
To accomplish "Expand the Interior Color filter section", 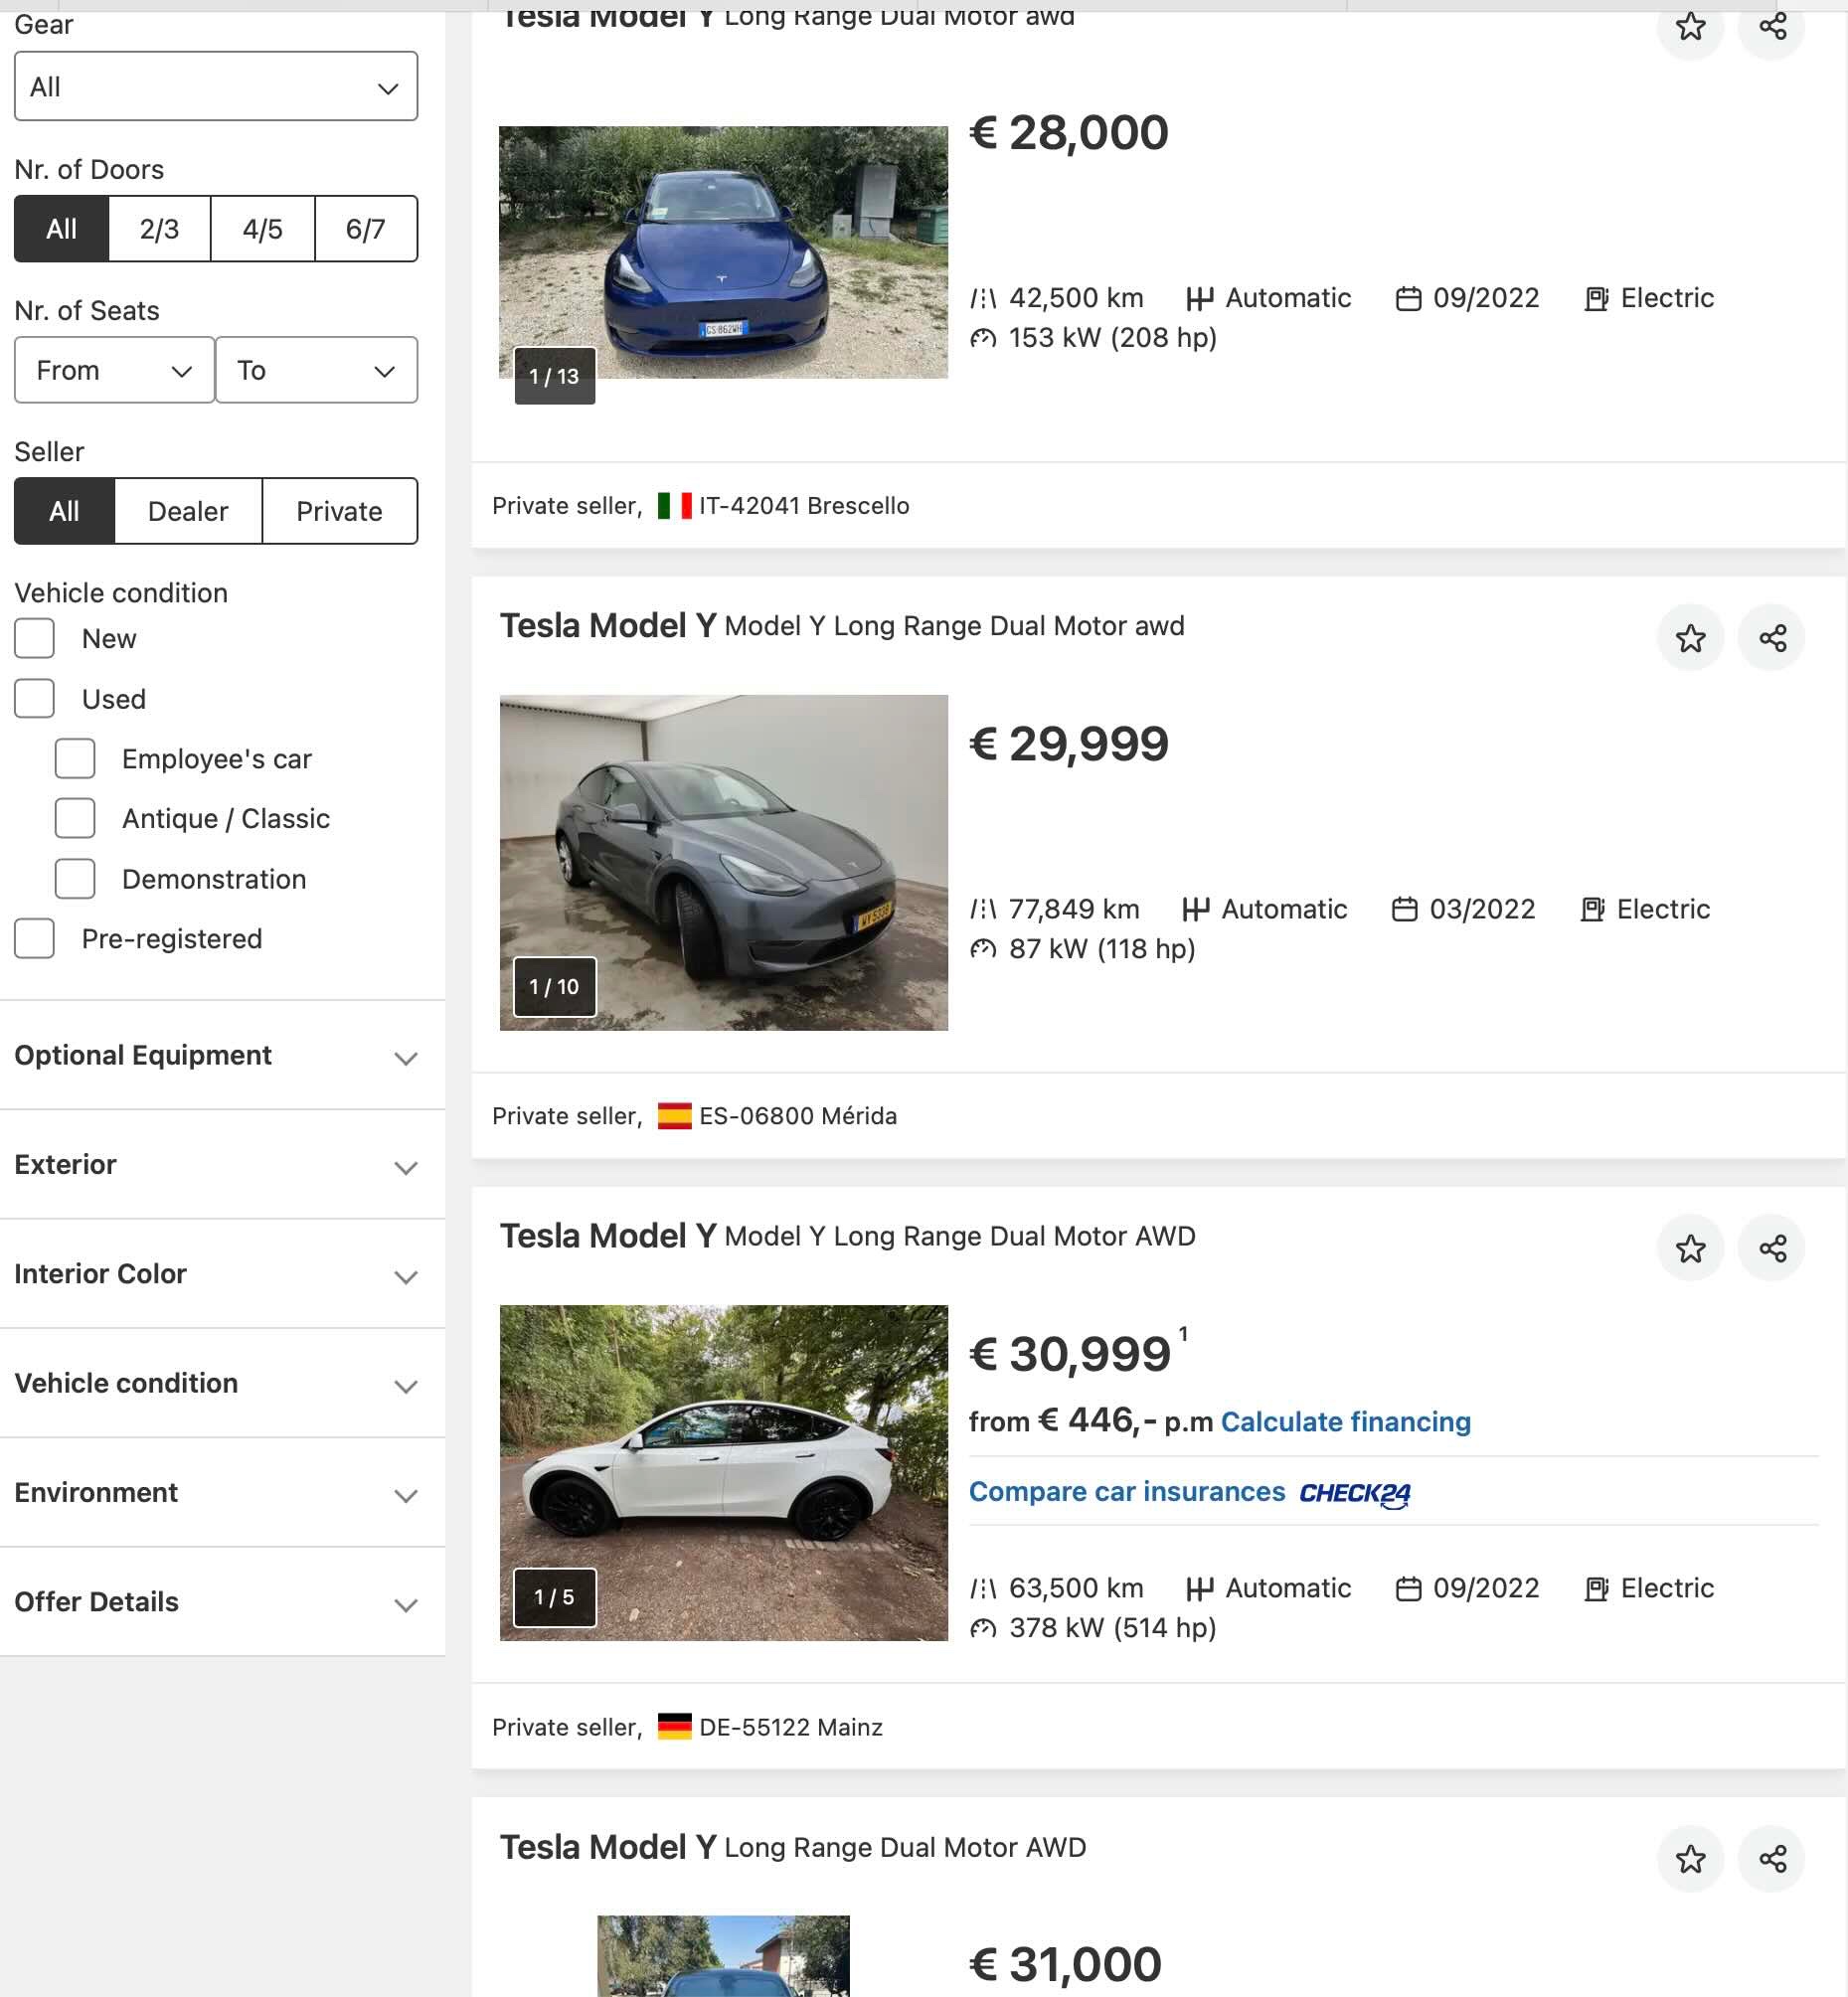I will click(x=215, y=1274).
